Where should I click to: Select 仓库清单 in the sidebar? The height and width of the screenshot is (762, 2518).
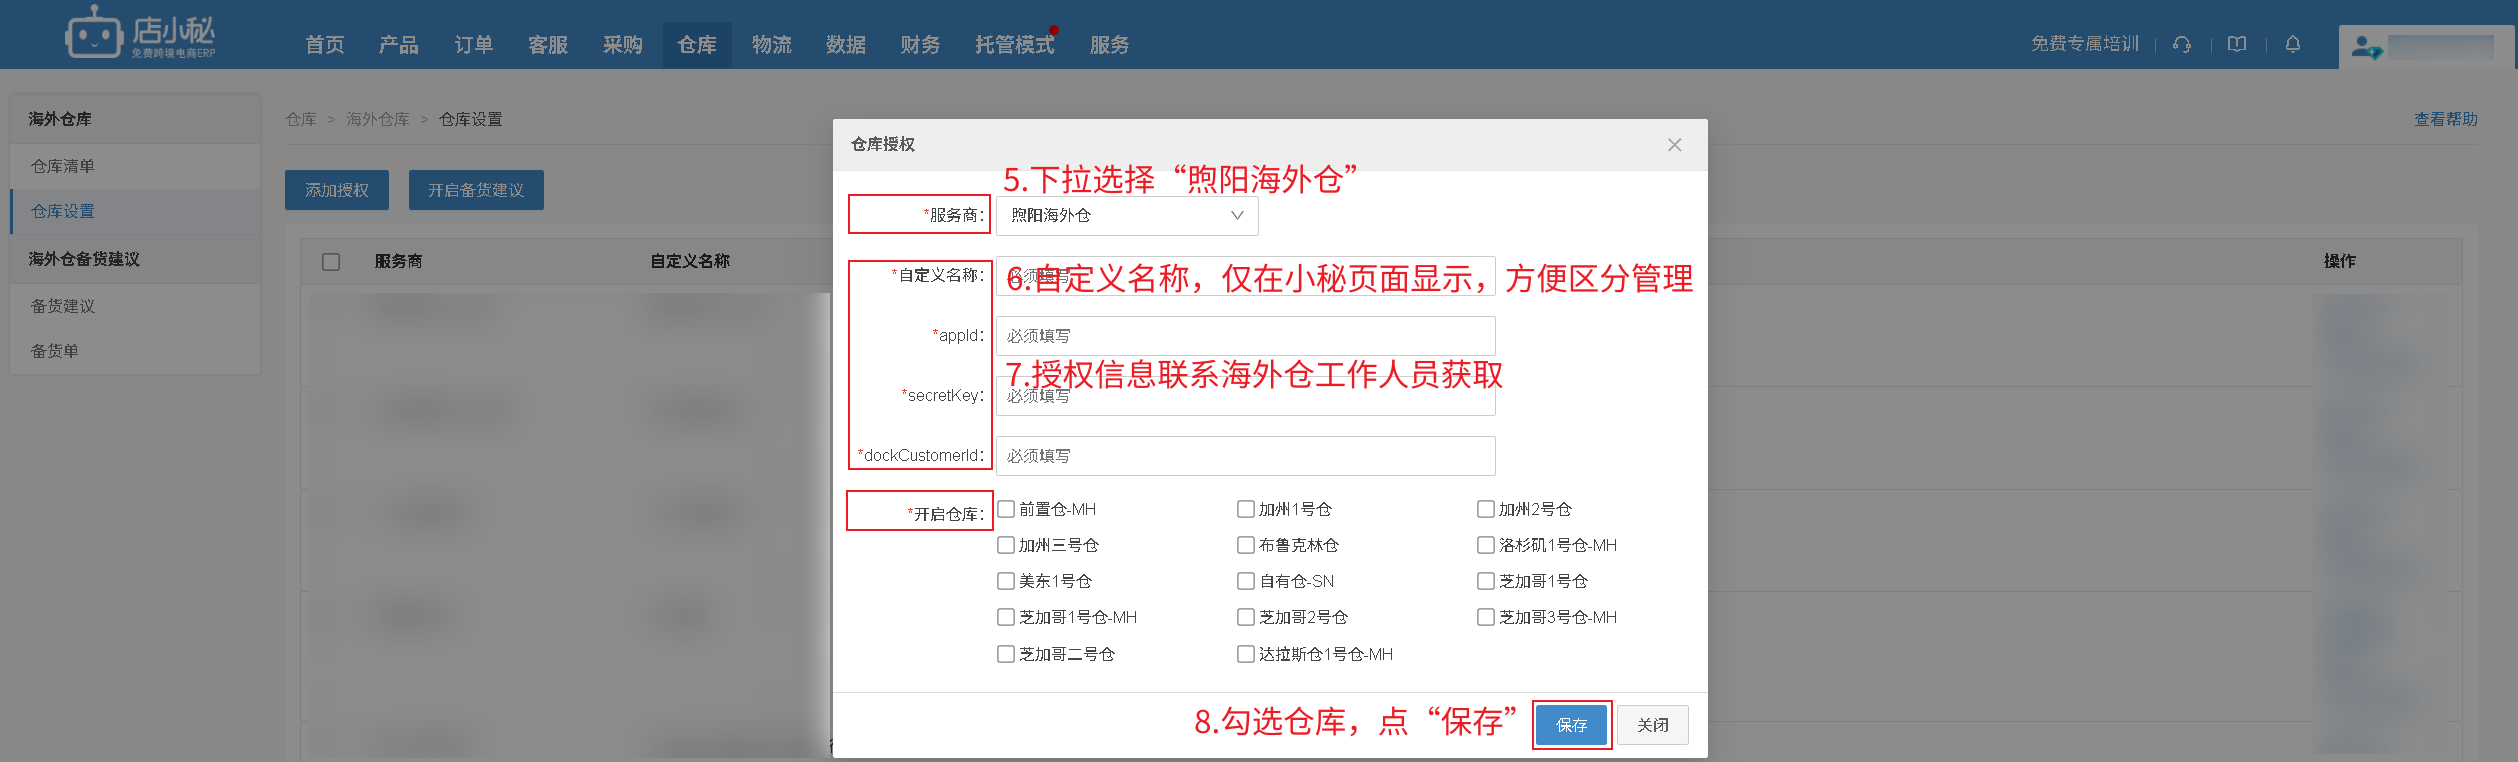[x=63, y=166]
